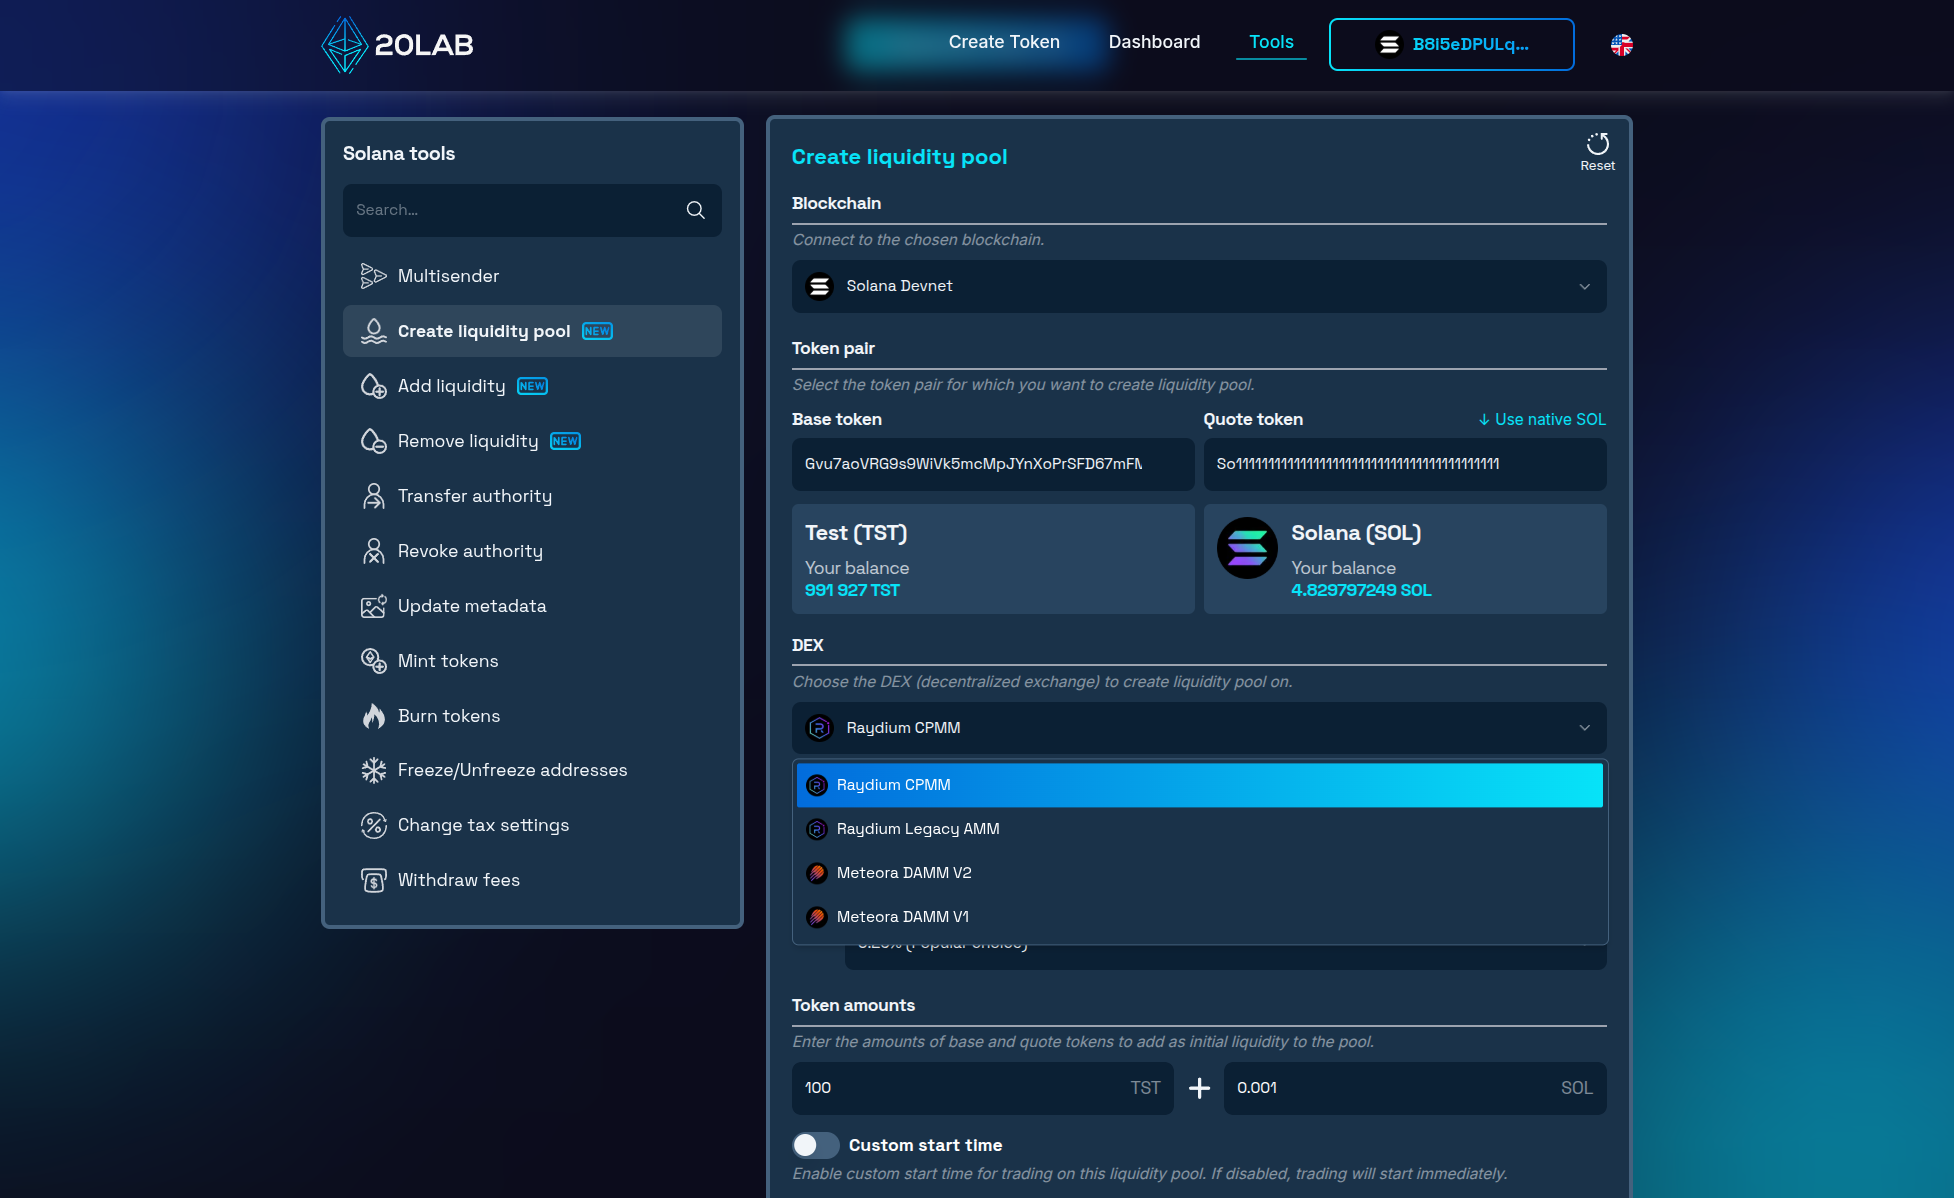Viewport: 1954px width, 1198px height.
Task: Click the Base token address field
Action: (993, 464)
